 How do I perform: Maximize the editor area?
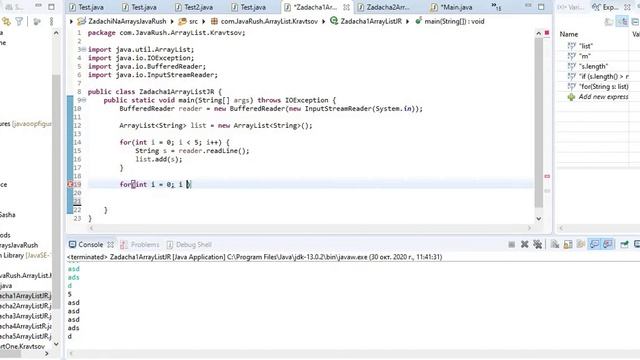point(541,7)
